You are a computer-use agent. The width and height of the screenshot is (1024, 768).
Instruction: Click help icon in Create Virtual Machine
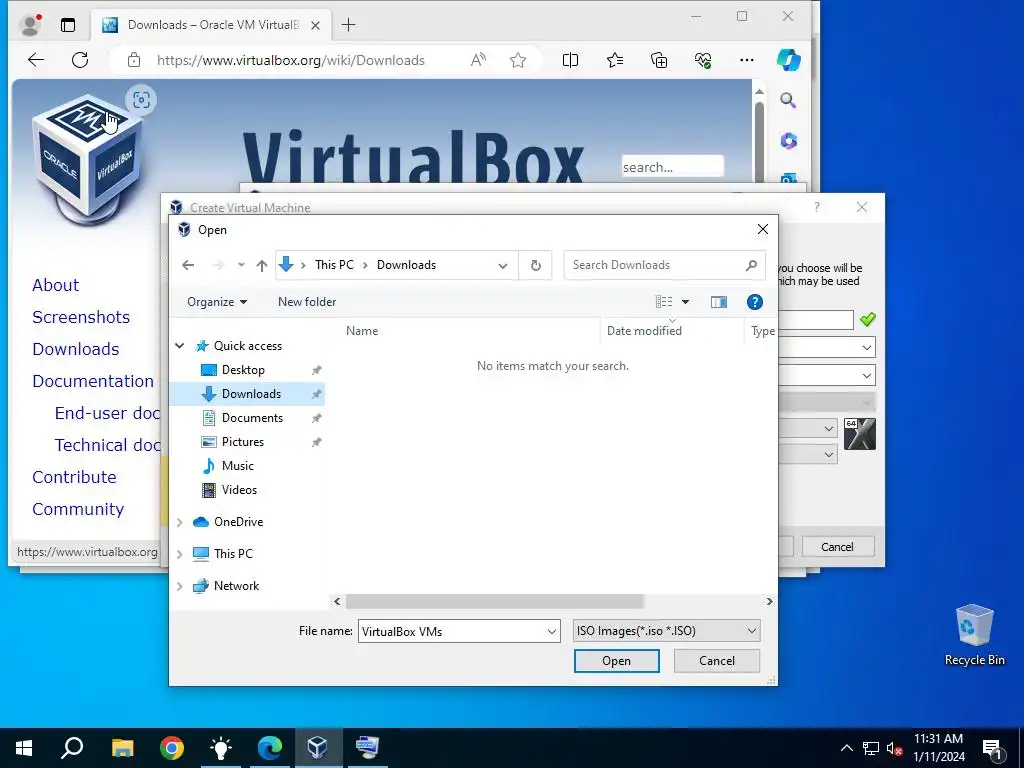(816, 207)
